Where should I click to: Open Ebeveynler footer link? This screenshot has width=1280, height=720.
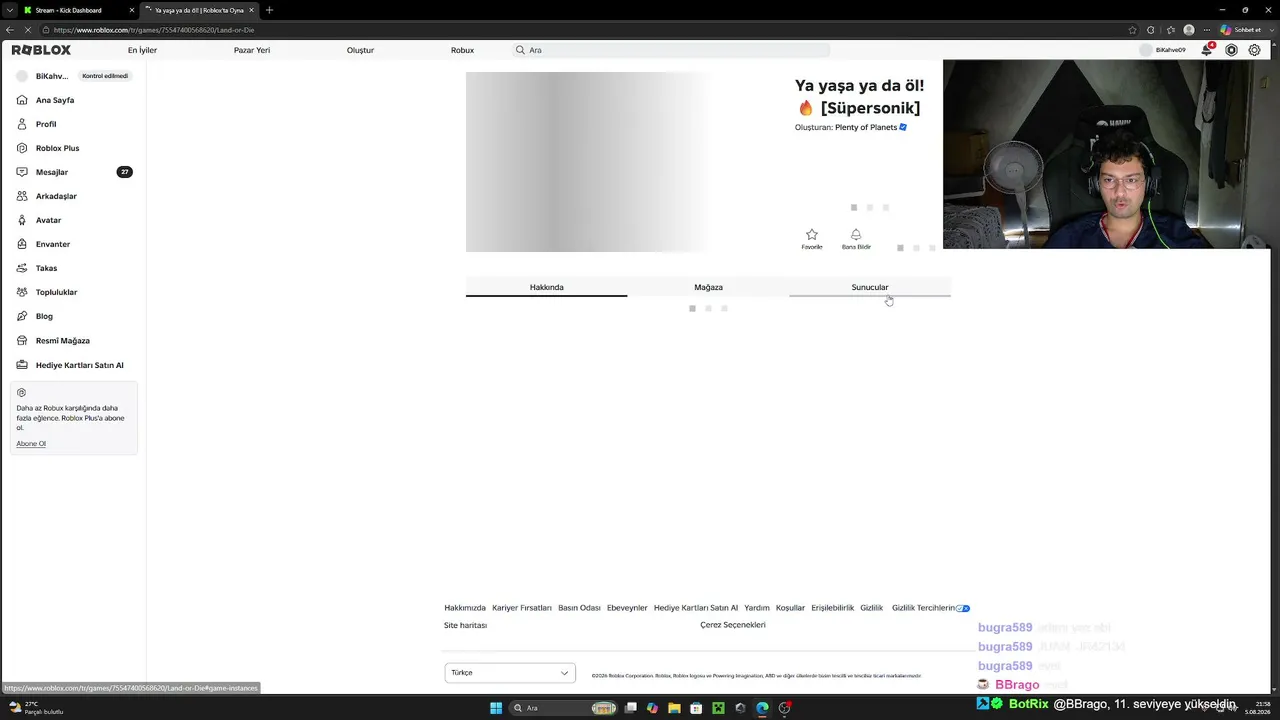click(x=627, y=608)
